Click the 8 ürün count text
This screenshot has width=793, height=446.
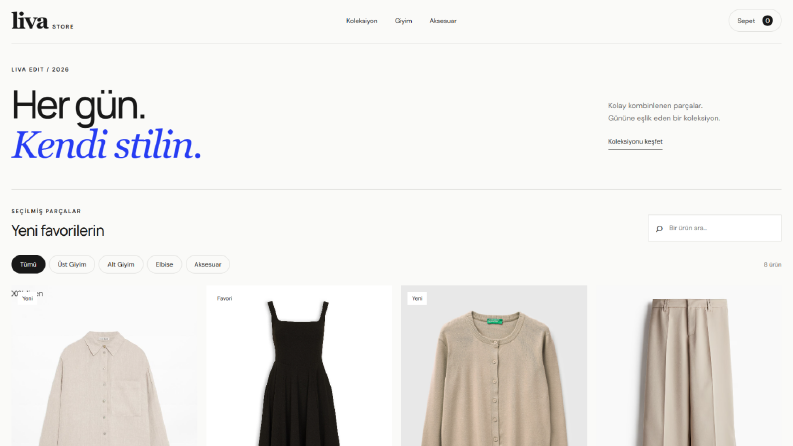pos(772,264)
